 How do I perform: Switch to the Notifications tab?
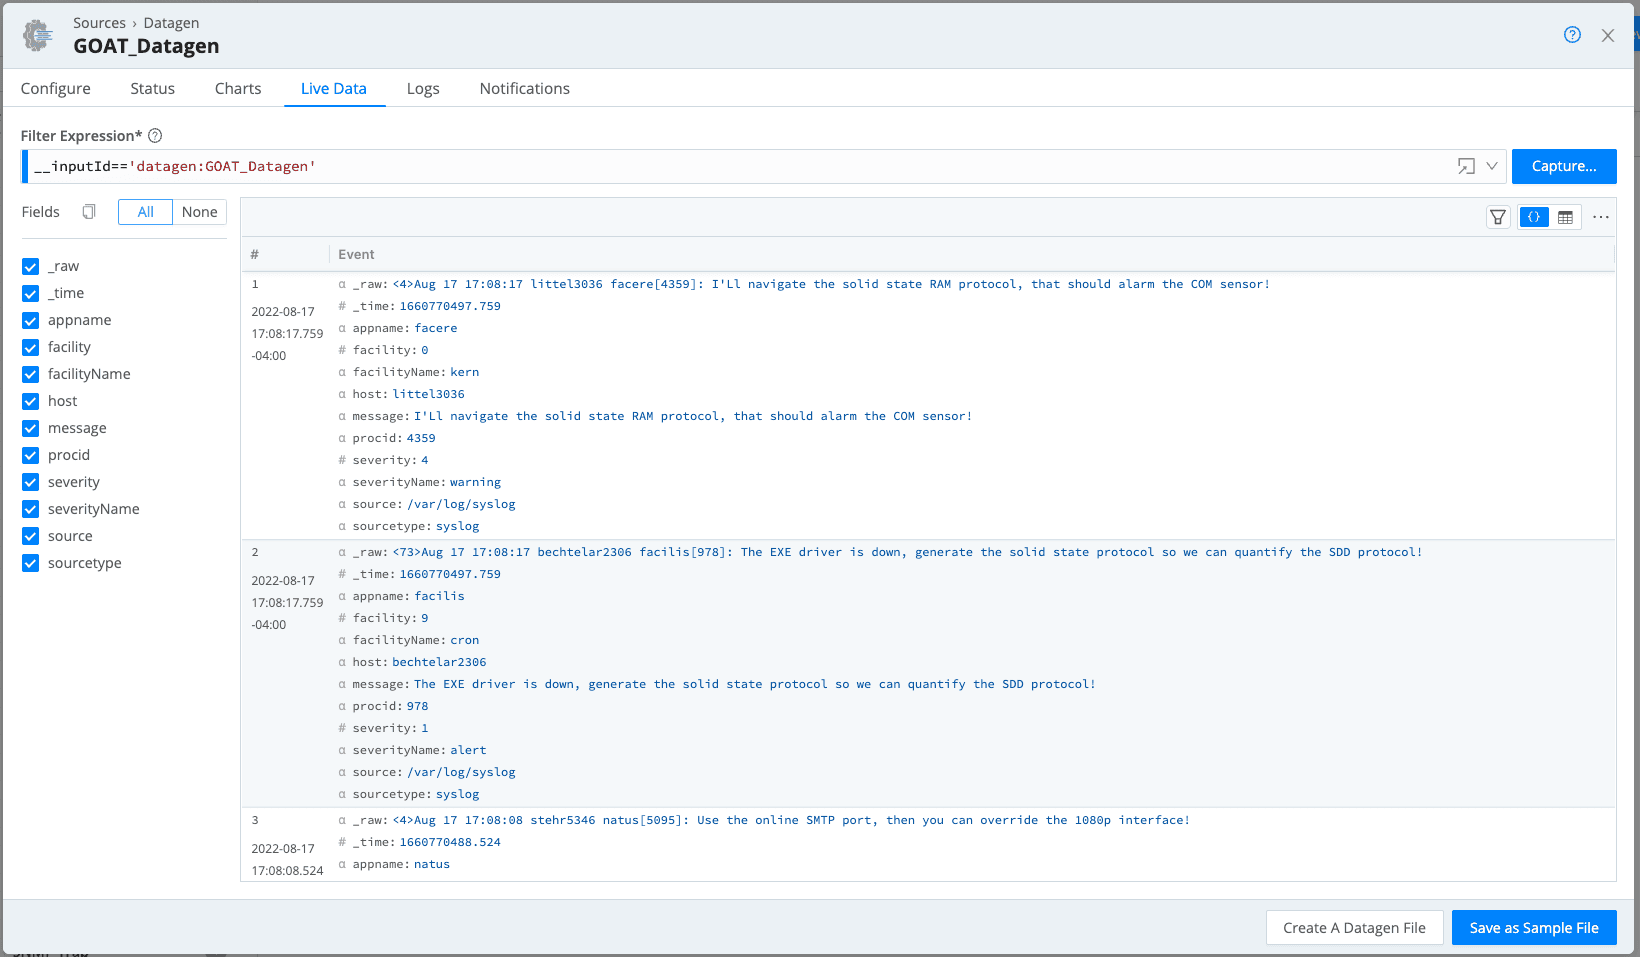click(524, 89)
